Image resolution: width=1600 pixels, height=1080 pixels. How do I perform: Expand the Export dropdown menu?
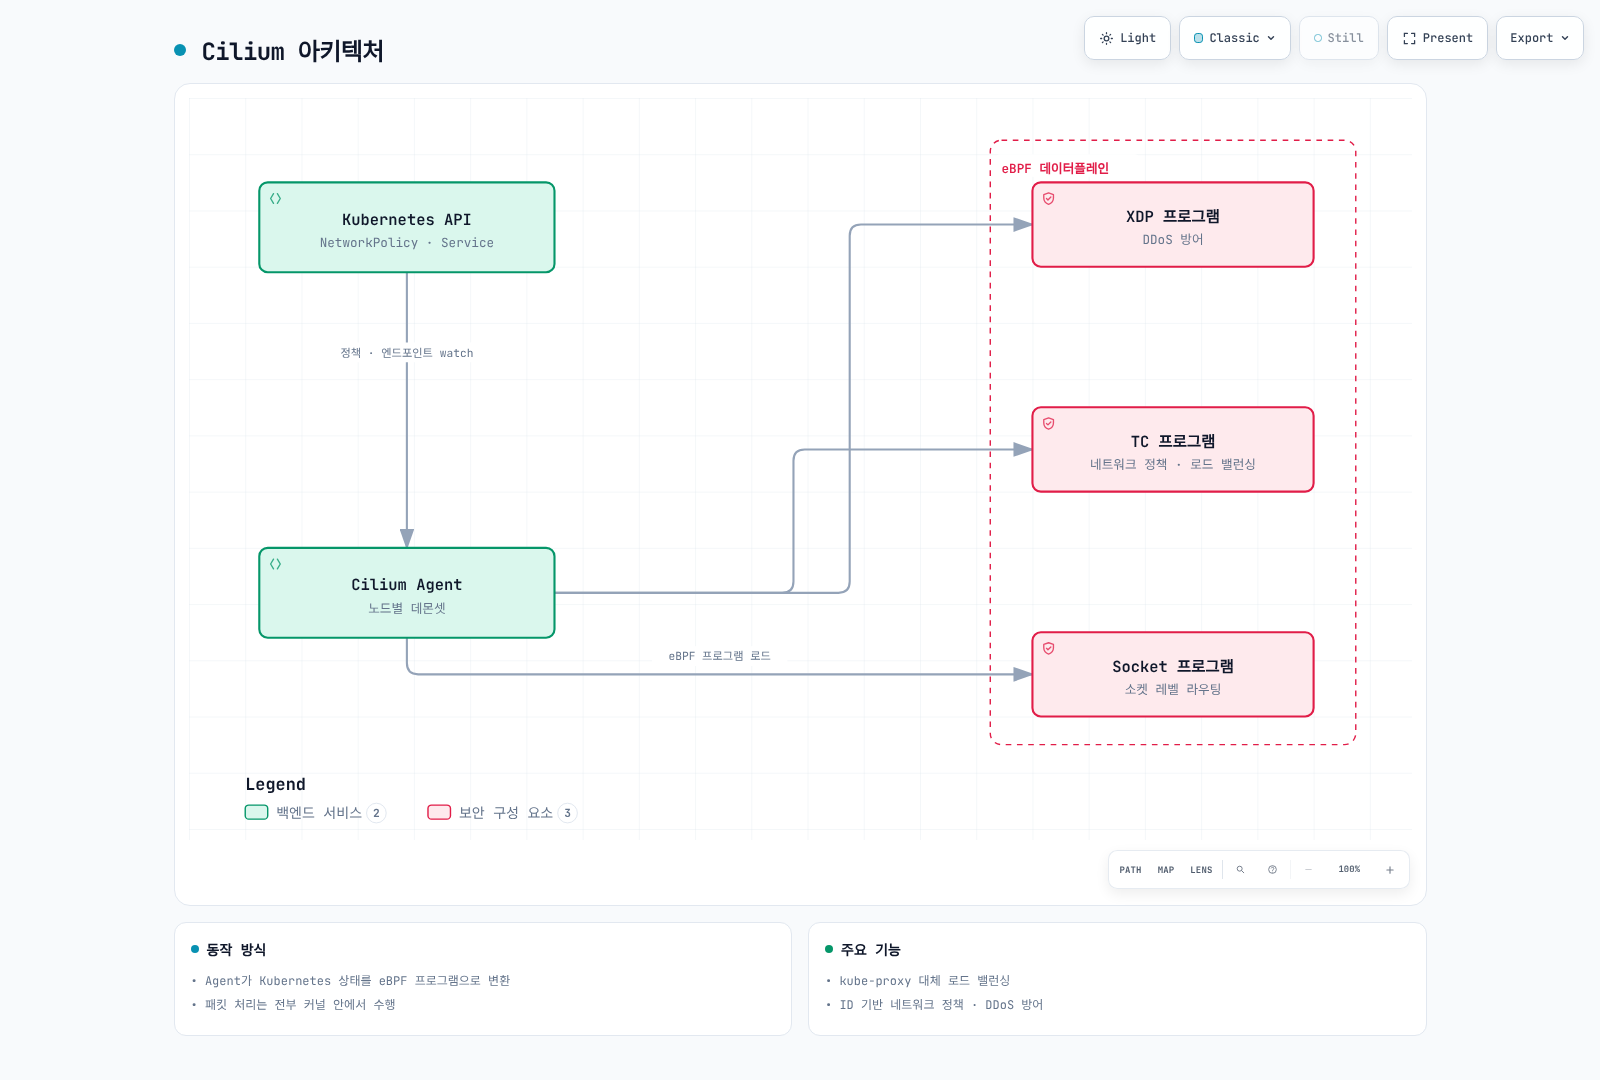click(1540, 38)
